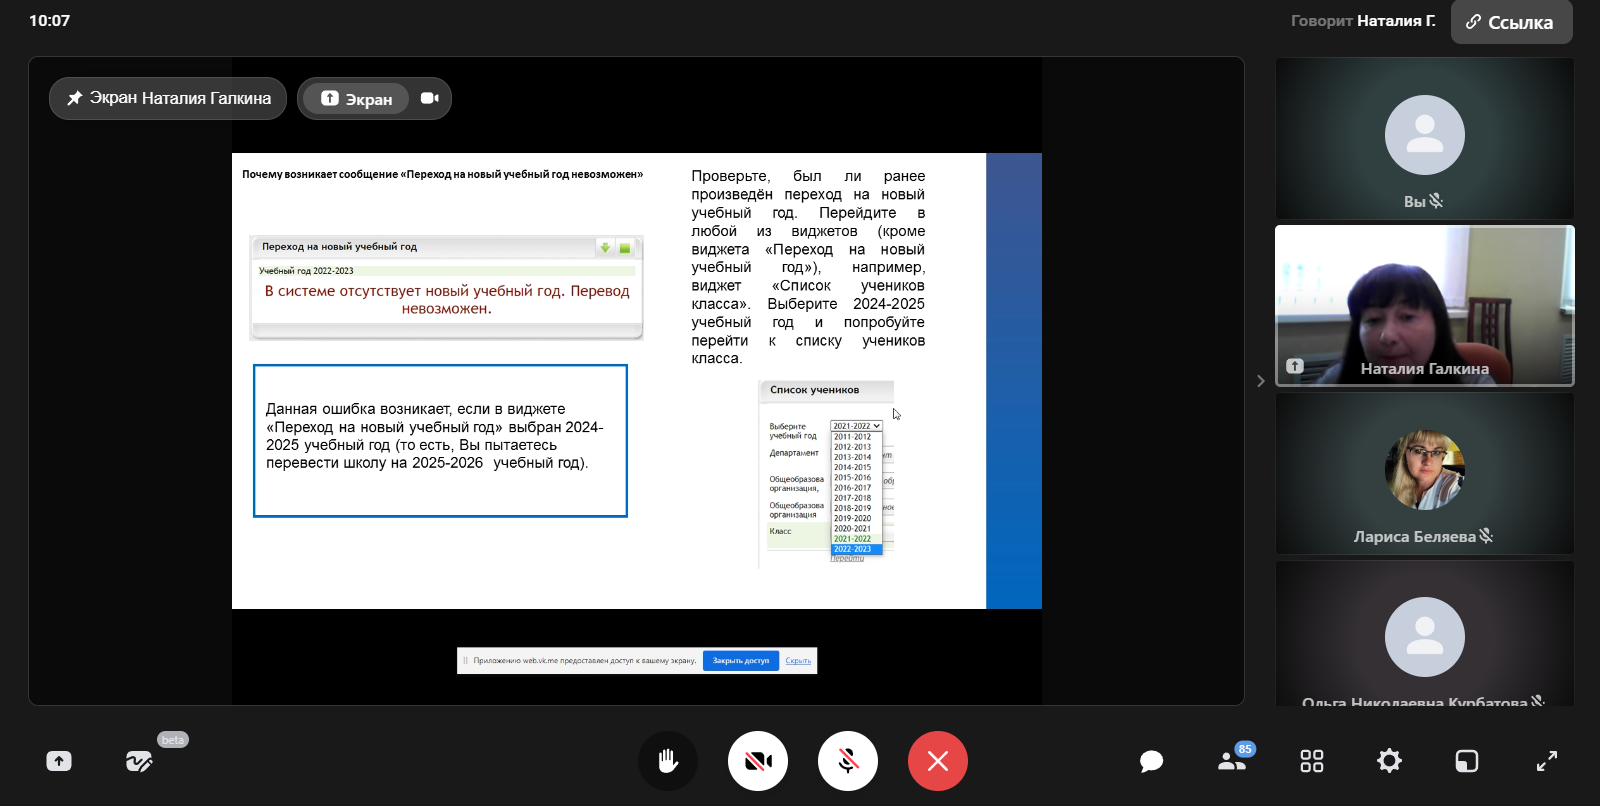1600x806 pixels.
Task: Open the chat panel
Action: tap(1151, 761)
